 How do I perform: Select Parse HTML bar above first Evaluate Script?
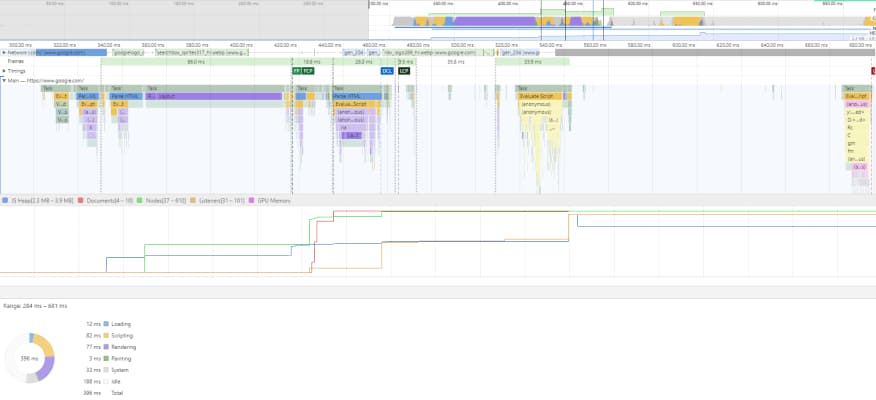point(357,96)
